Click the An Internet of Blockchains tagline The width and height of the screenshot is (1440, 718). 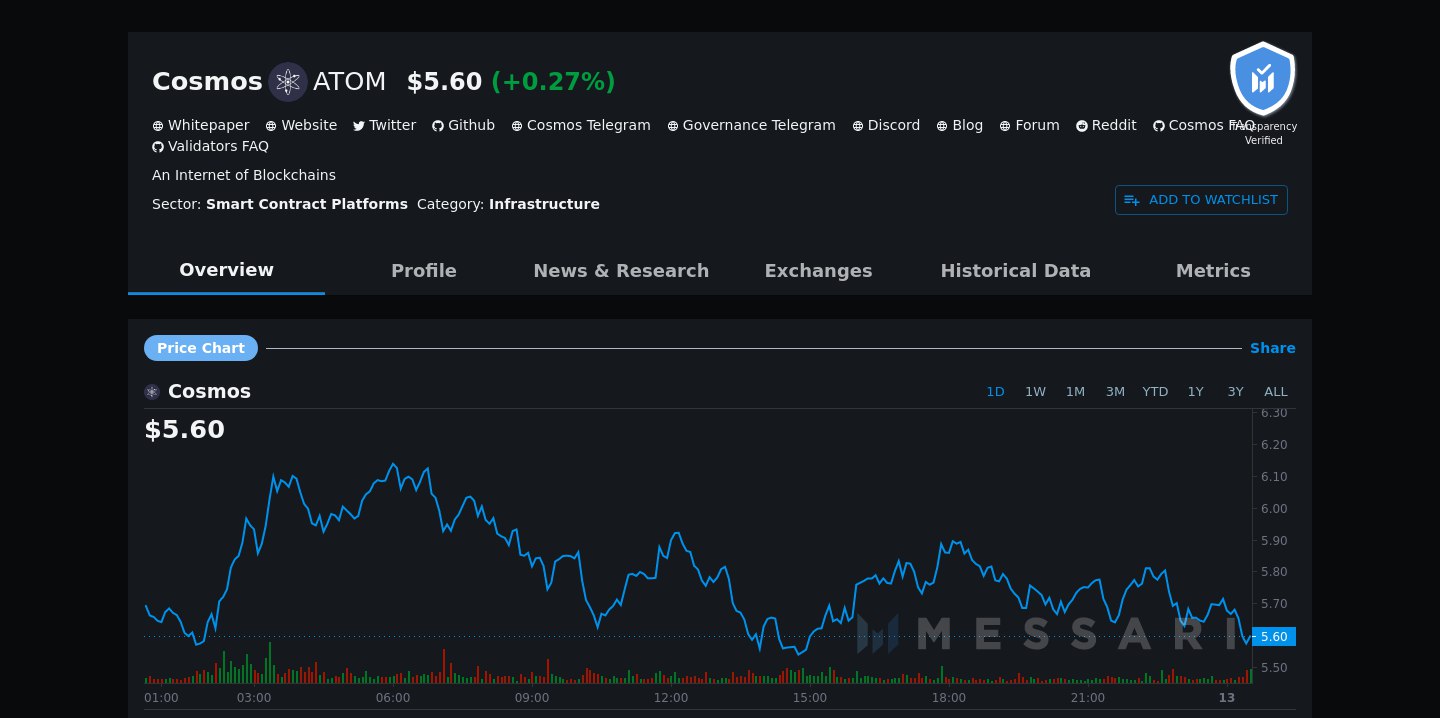pos(244,175)
